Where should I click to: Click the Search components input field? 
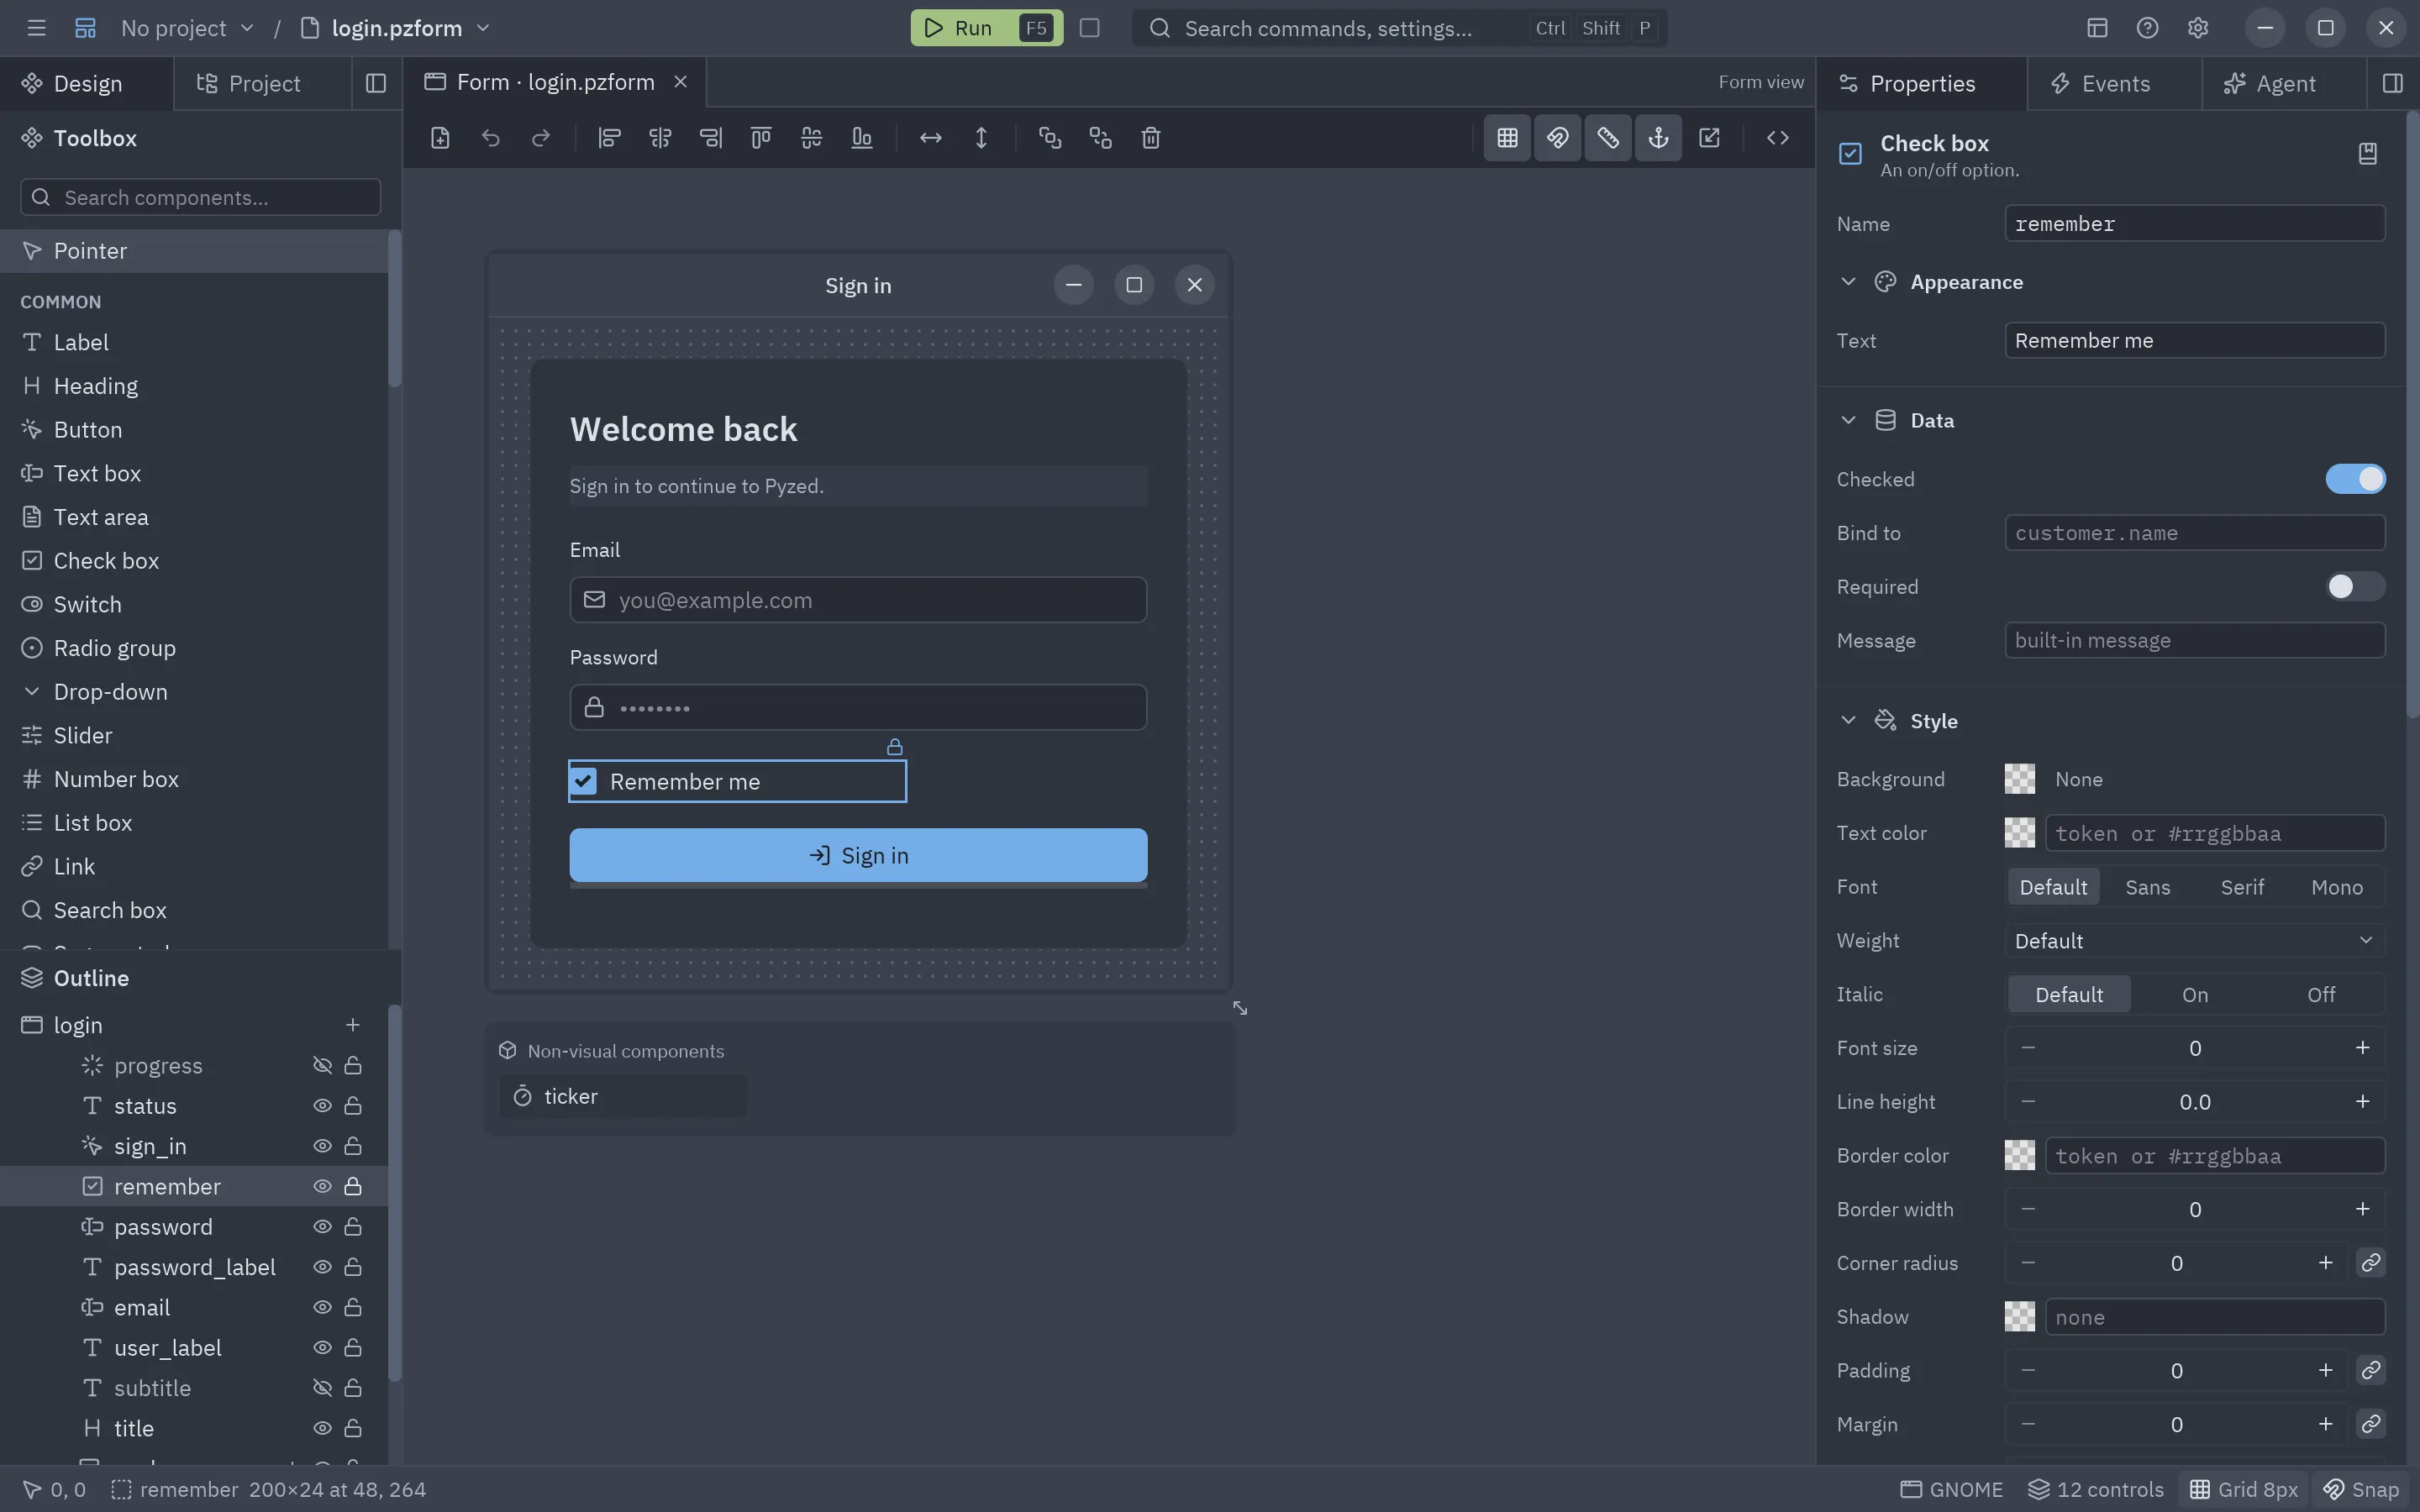coord(200,197)
